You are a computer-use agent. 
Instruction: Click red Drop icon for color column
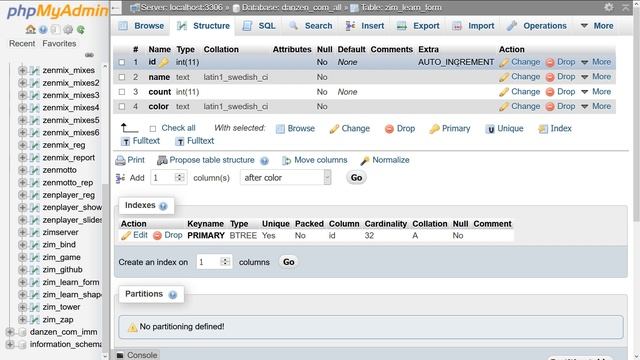click(x=550, y=107)
